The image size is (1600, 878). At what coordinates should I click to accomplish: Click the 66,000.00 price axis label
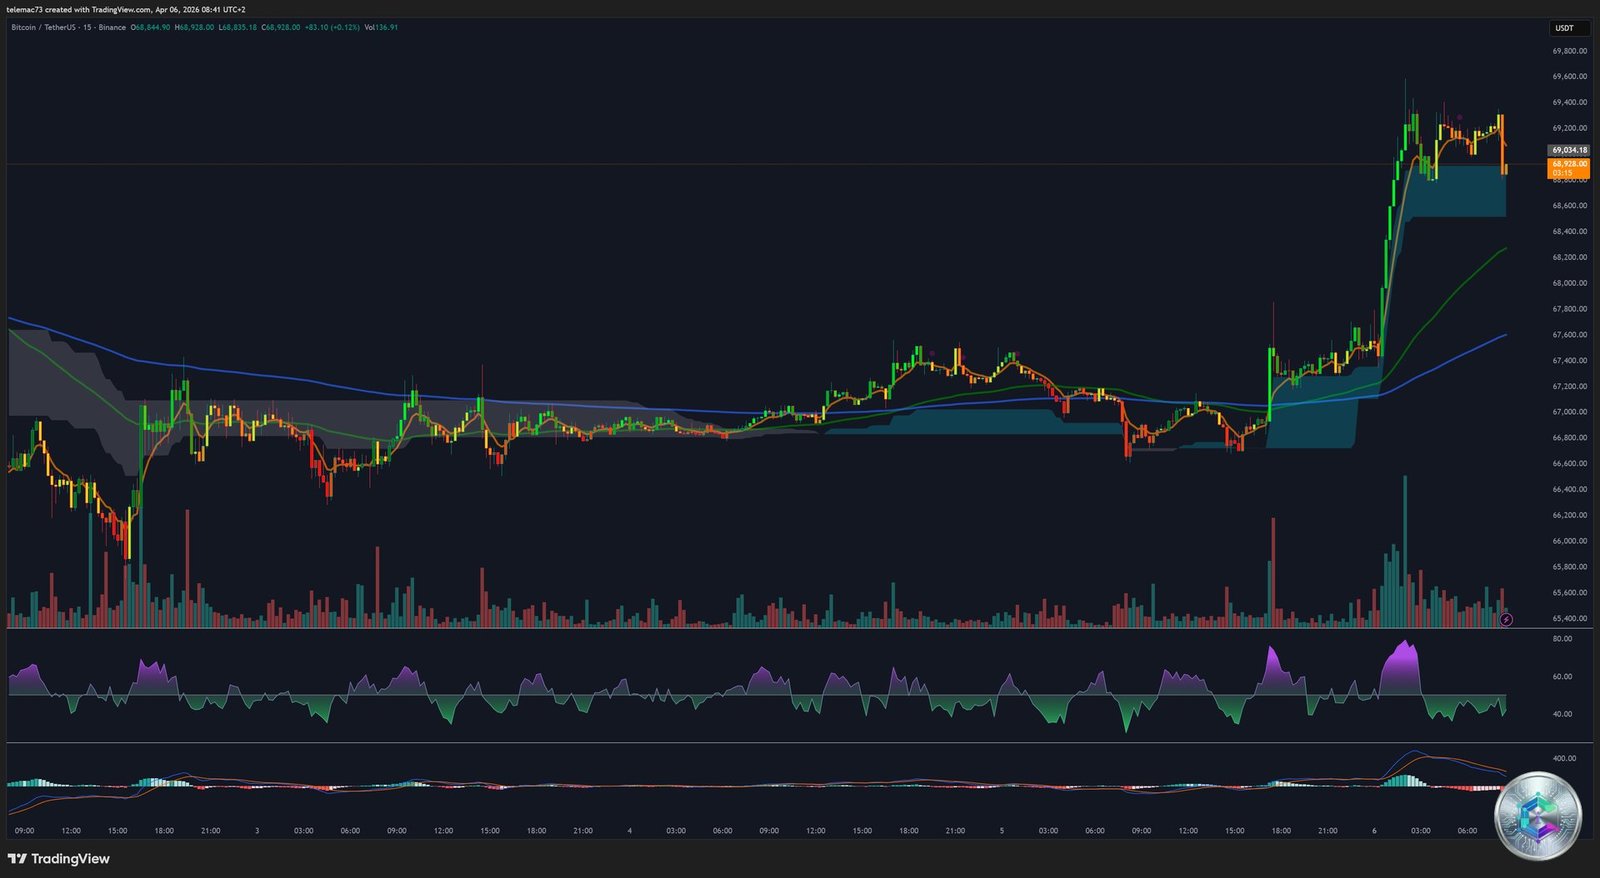[x=1569, y=541]
